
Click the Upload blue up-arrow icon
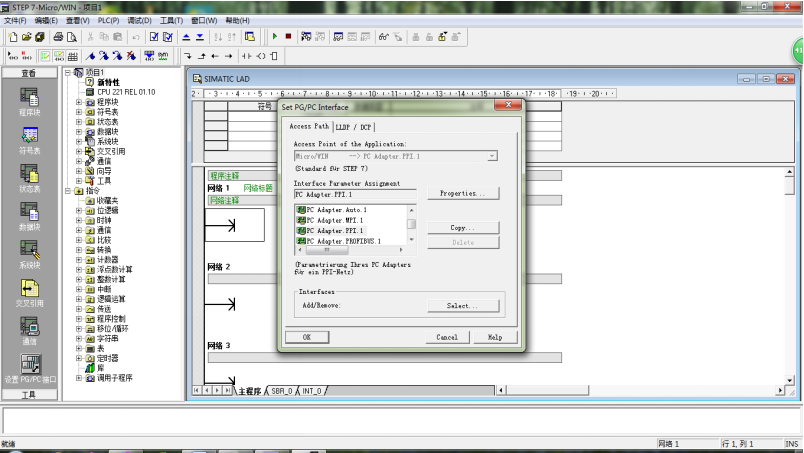[186, 37]
